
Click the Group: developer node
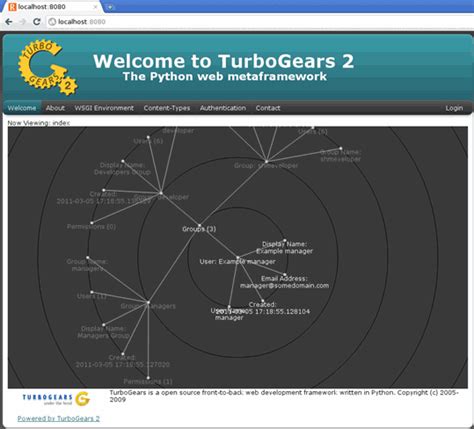pyautogui.click(x=161, y=197)
